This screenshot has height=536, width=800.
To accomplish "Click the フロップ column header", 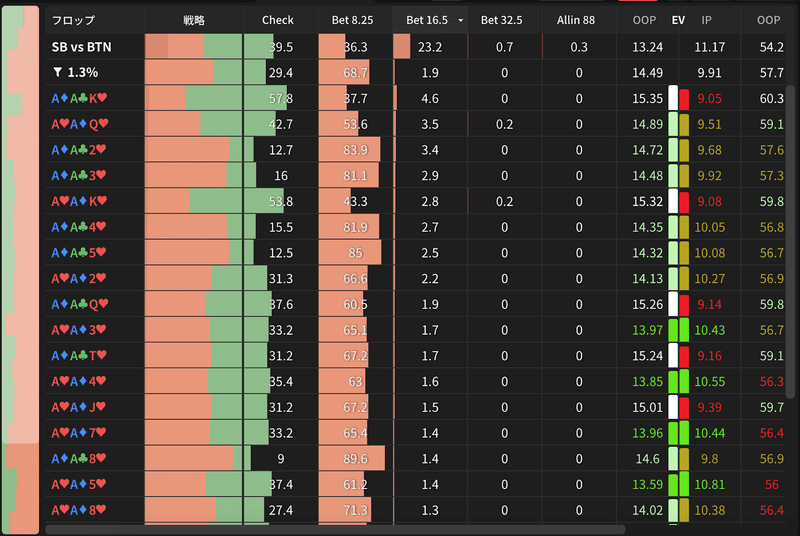I will (x=72, y=20).
